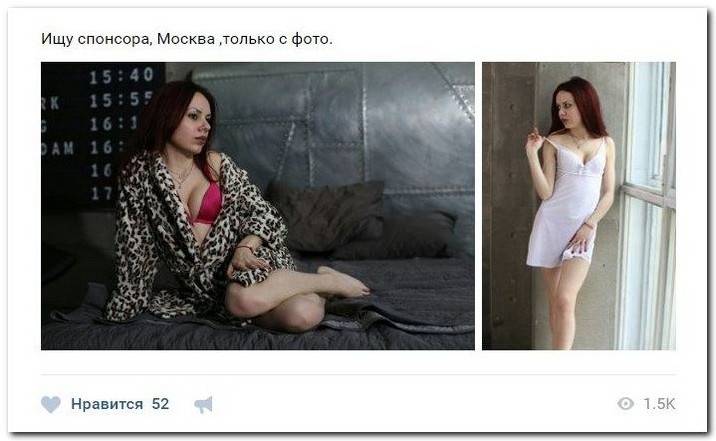716x441 pixels.
Task: Click the gray pillow in the left photo
Action: [x=325, y=216]
